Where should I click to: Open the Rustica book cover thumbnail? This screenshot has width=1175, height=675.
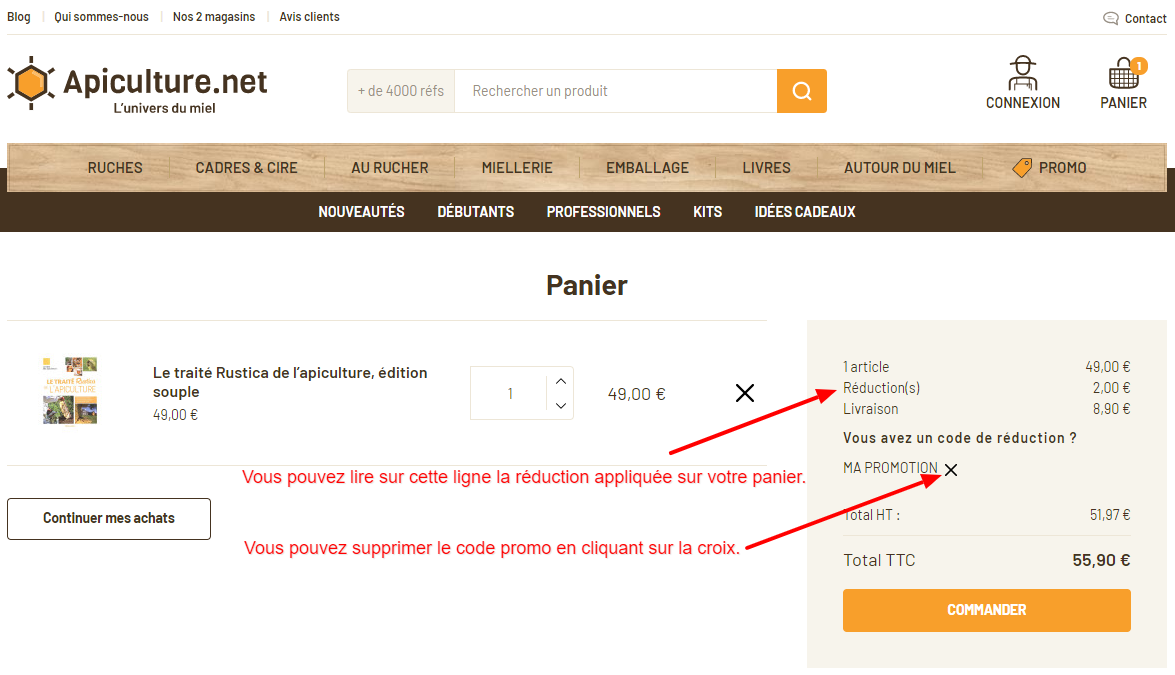click(70, 391)
